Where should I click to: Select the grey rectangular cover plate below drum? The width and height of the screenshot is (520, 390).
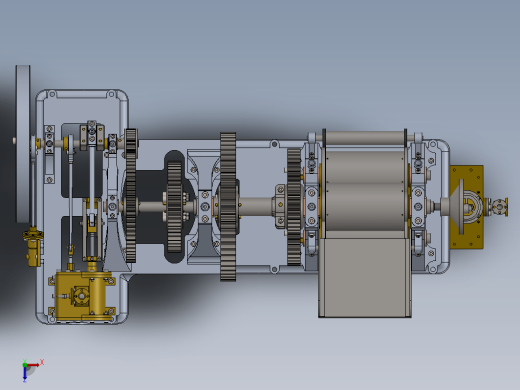pyautogui.click(x=365, y=277)
